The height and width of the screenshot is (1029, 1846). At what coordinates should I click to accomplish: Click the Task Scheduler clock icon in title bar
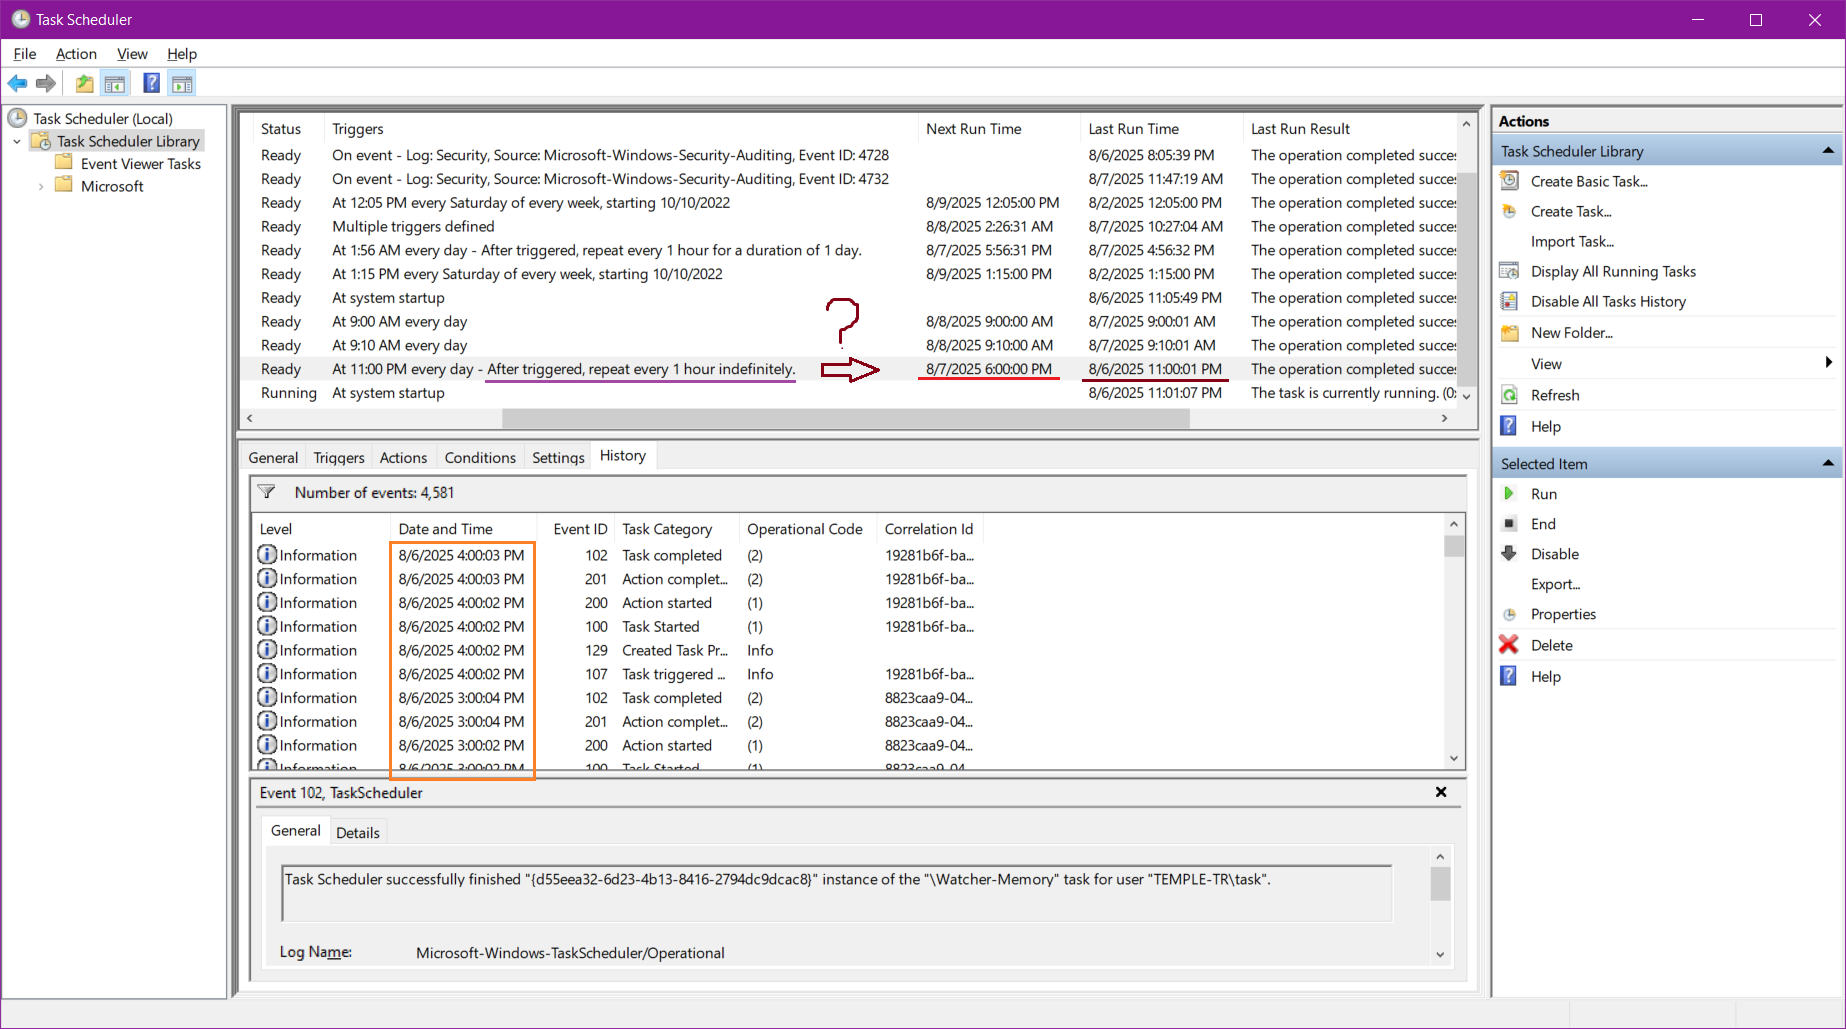(20, 19)
